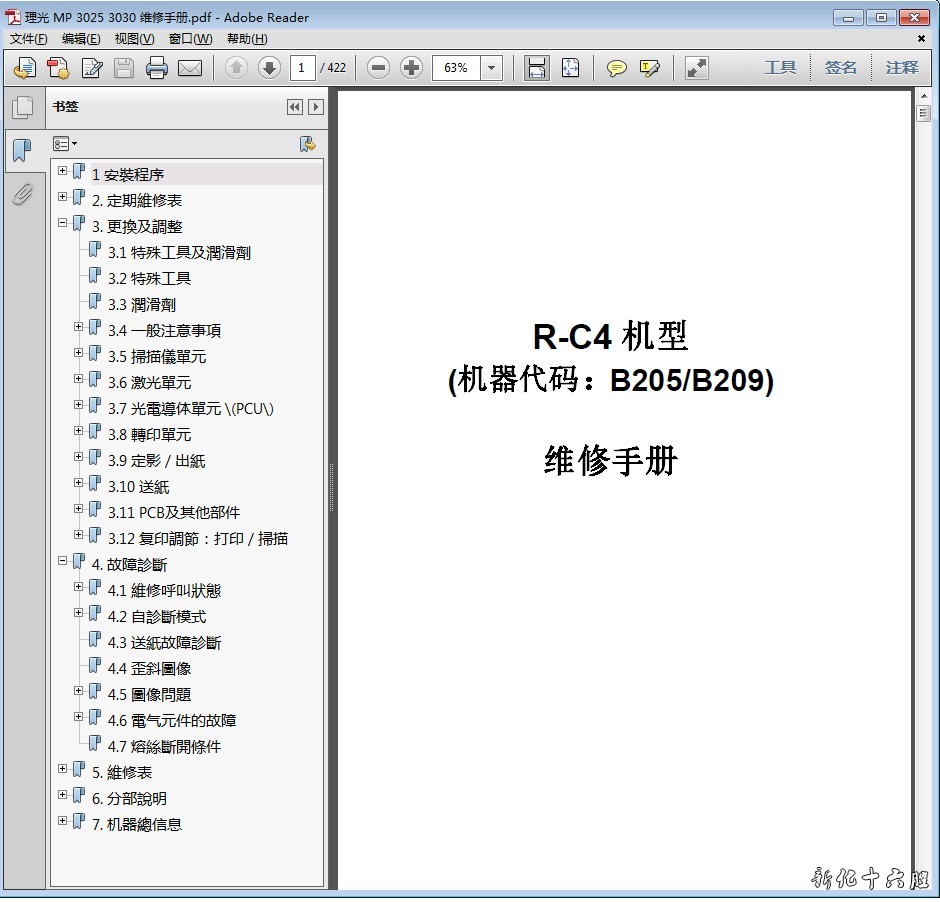Click the email envelope icon

(x=189, y=68)
